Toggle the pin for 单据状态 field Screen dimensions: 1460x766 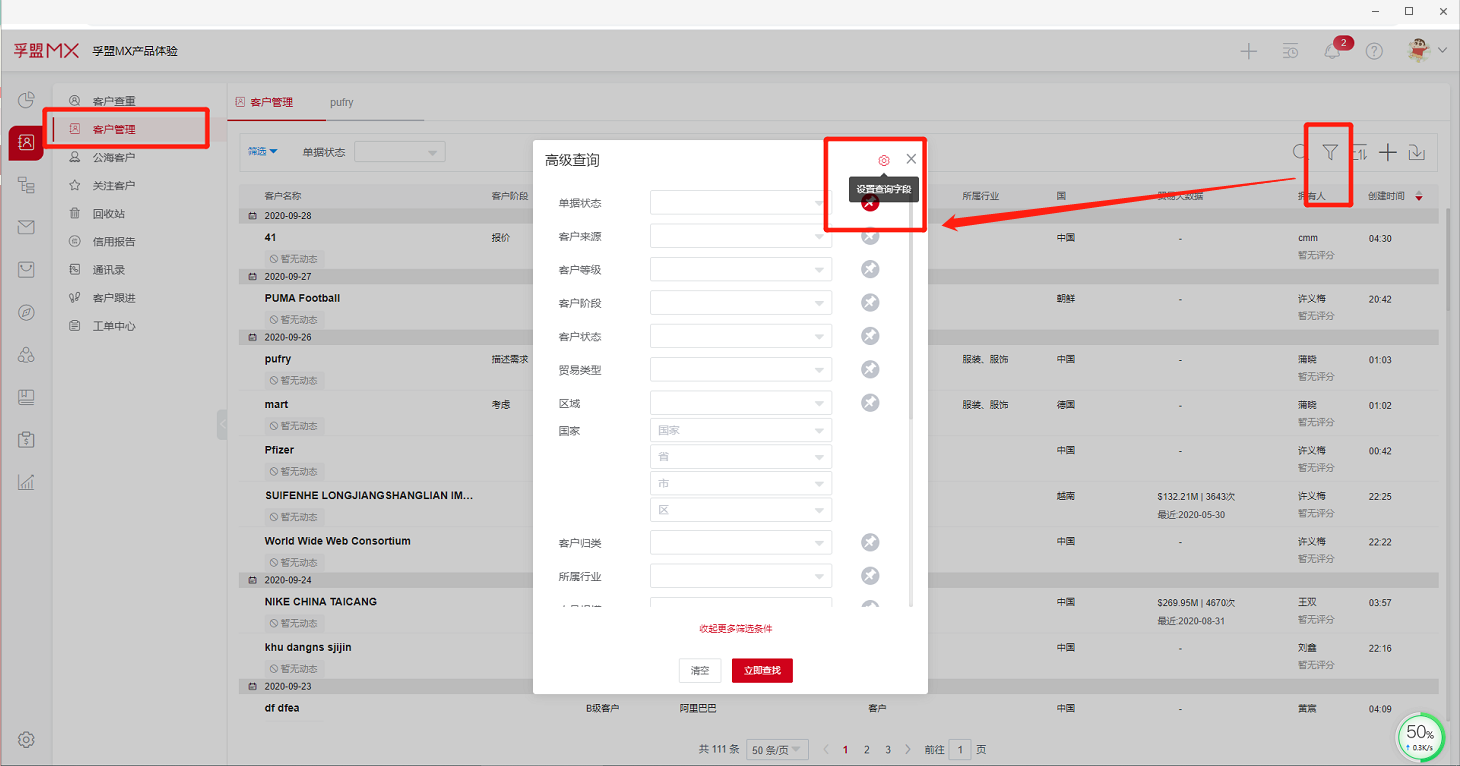(870, 203)
